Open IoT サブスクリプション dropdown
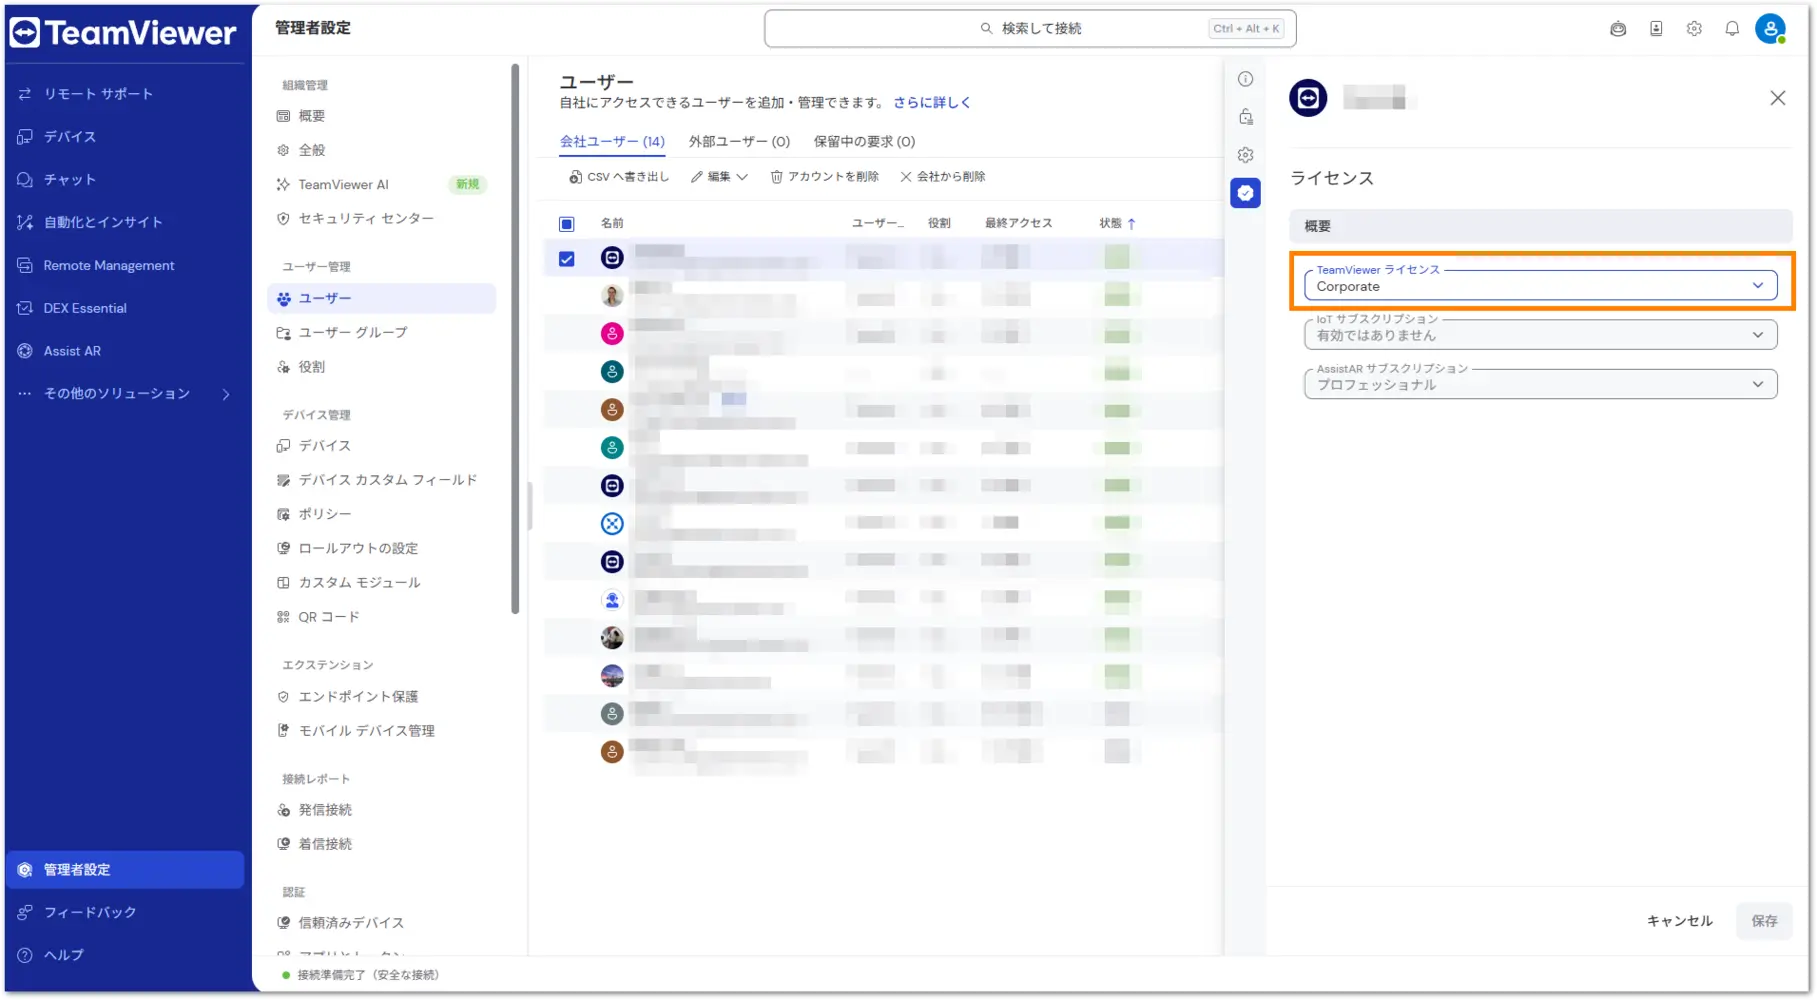The width and height of the screenshot is (1817, 1000). [1540, 335]
